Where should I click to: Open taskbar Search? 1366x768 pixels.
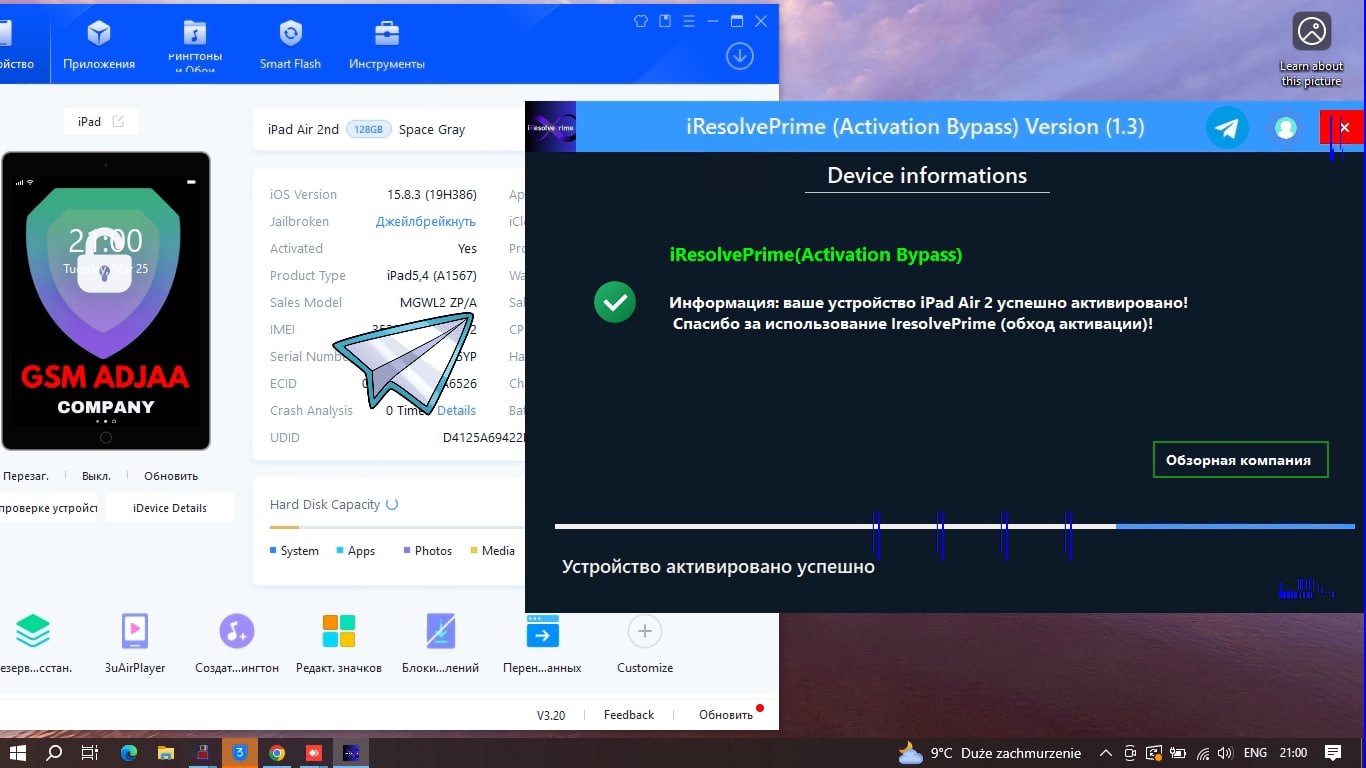pos(55,753)
